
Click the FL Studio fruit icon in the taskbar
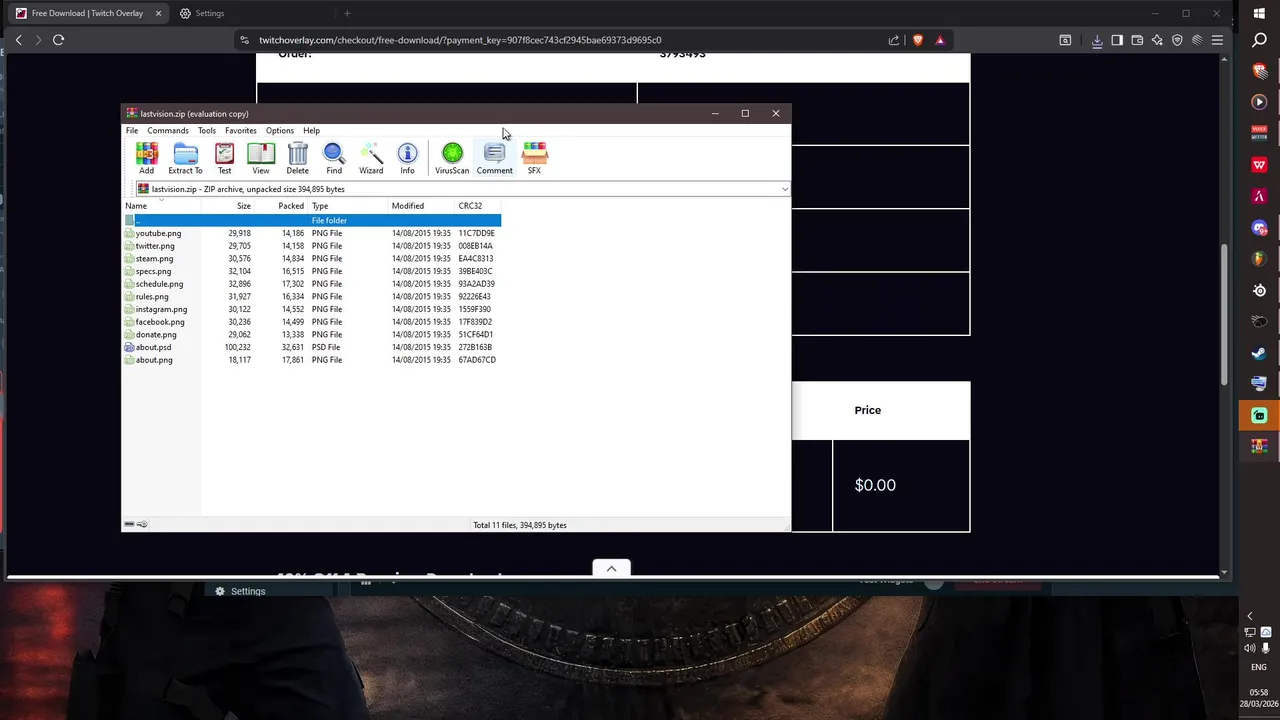(1259, 259)
